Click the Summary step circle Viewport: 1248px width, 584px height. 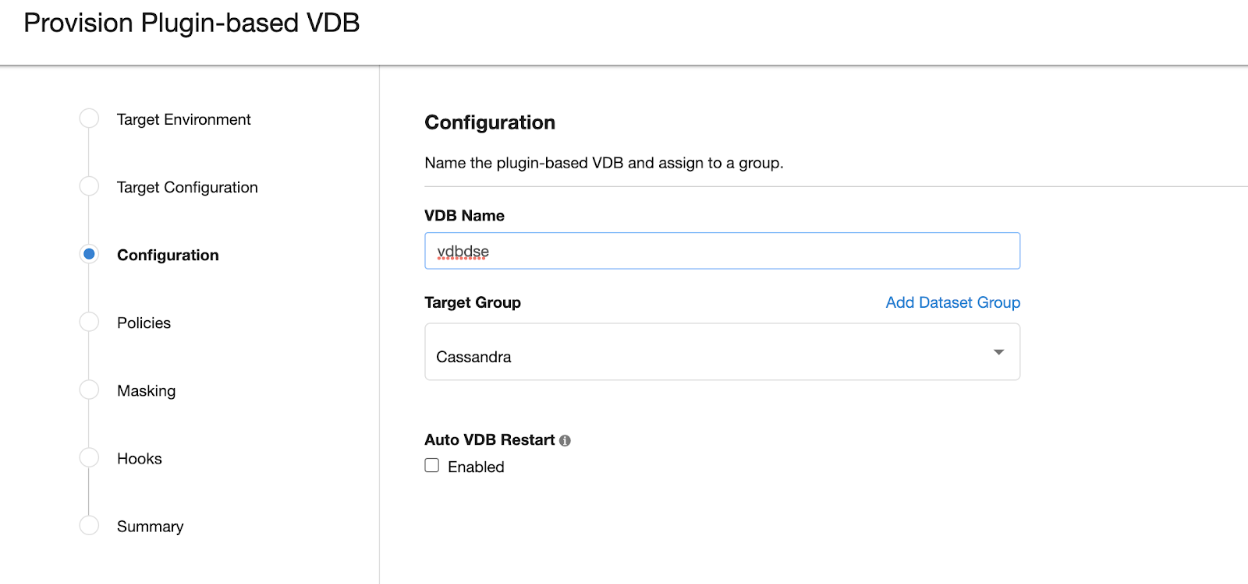pos(89,526)
